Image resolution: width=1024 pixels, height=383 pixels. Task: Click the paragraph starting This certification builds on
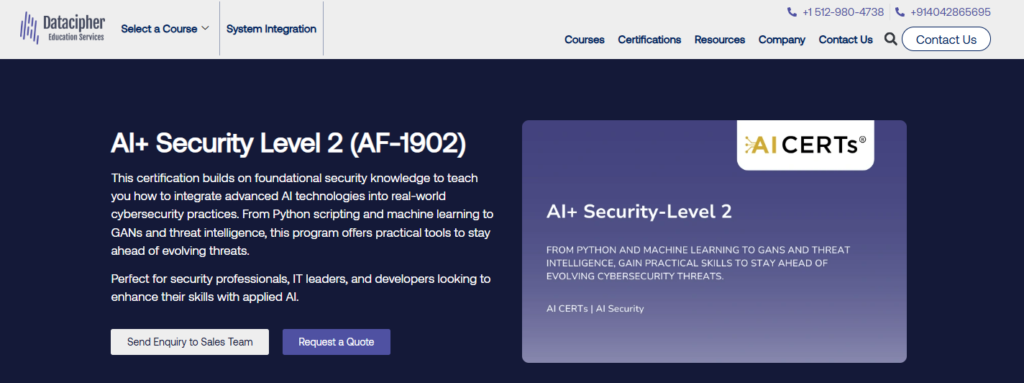[302, 214]
